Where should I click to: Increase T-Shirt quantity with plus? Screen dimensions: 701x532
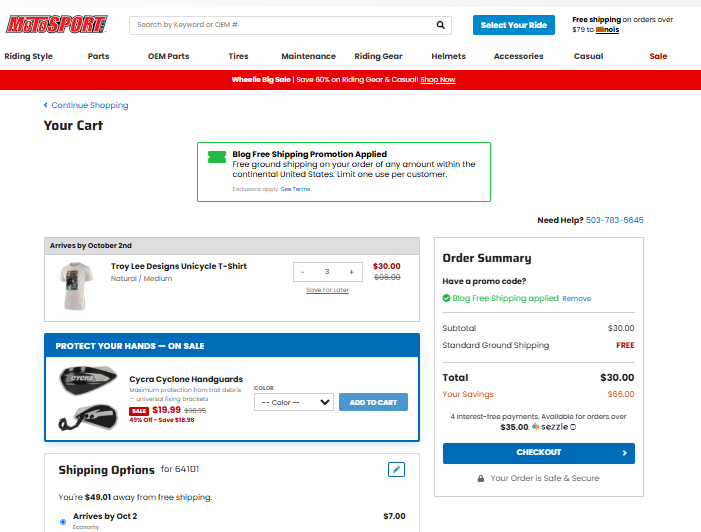351,272
